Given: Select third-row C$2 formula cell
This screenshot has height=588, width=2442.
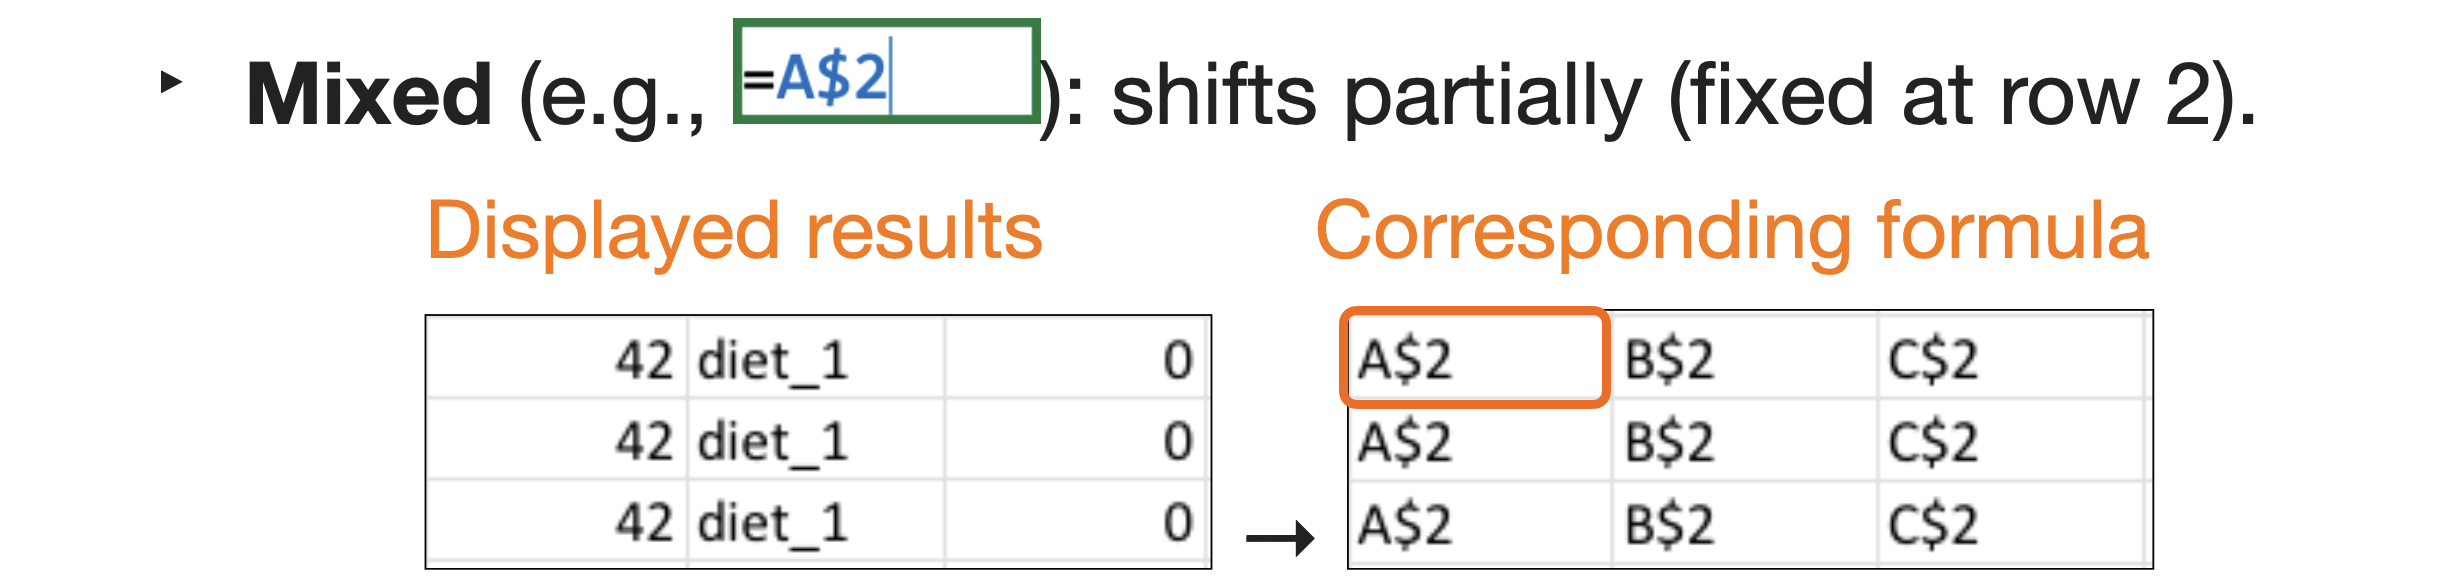Looking at the screenshot, I should pyautogui.click(x=2010, y=524).
